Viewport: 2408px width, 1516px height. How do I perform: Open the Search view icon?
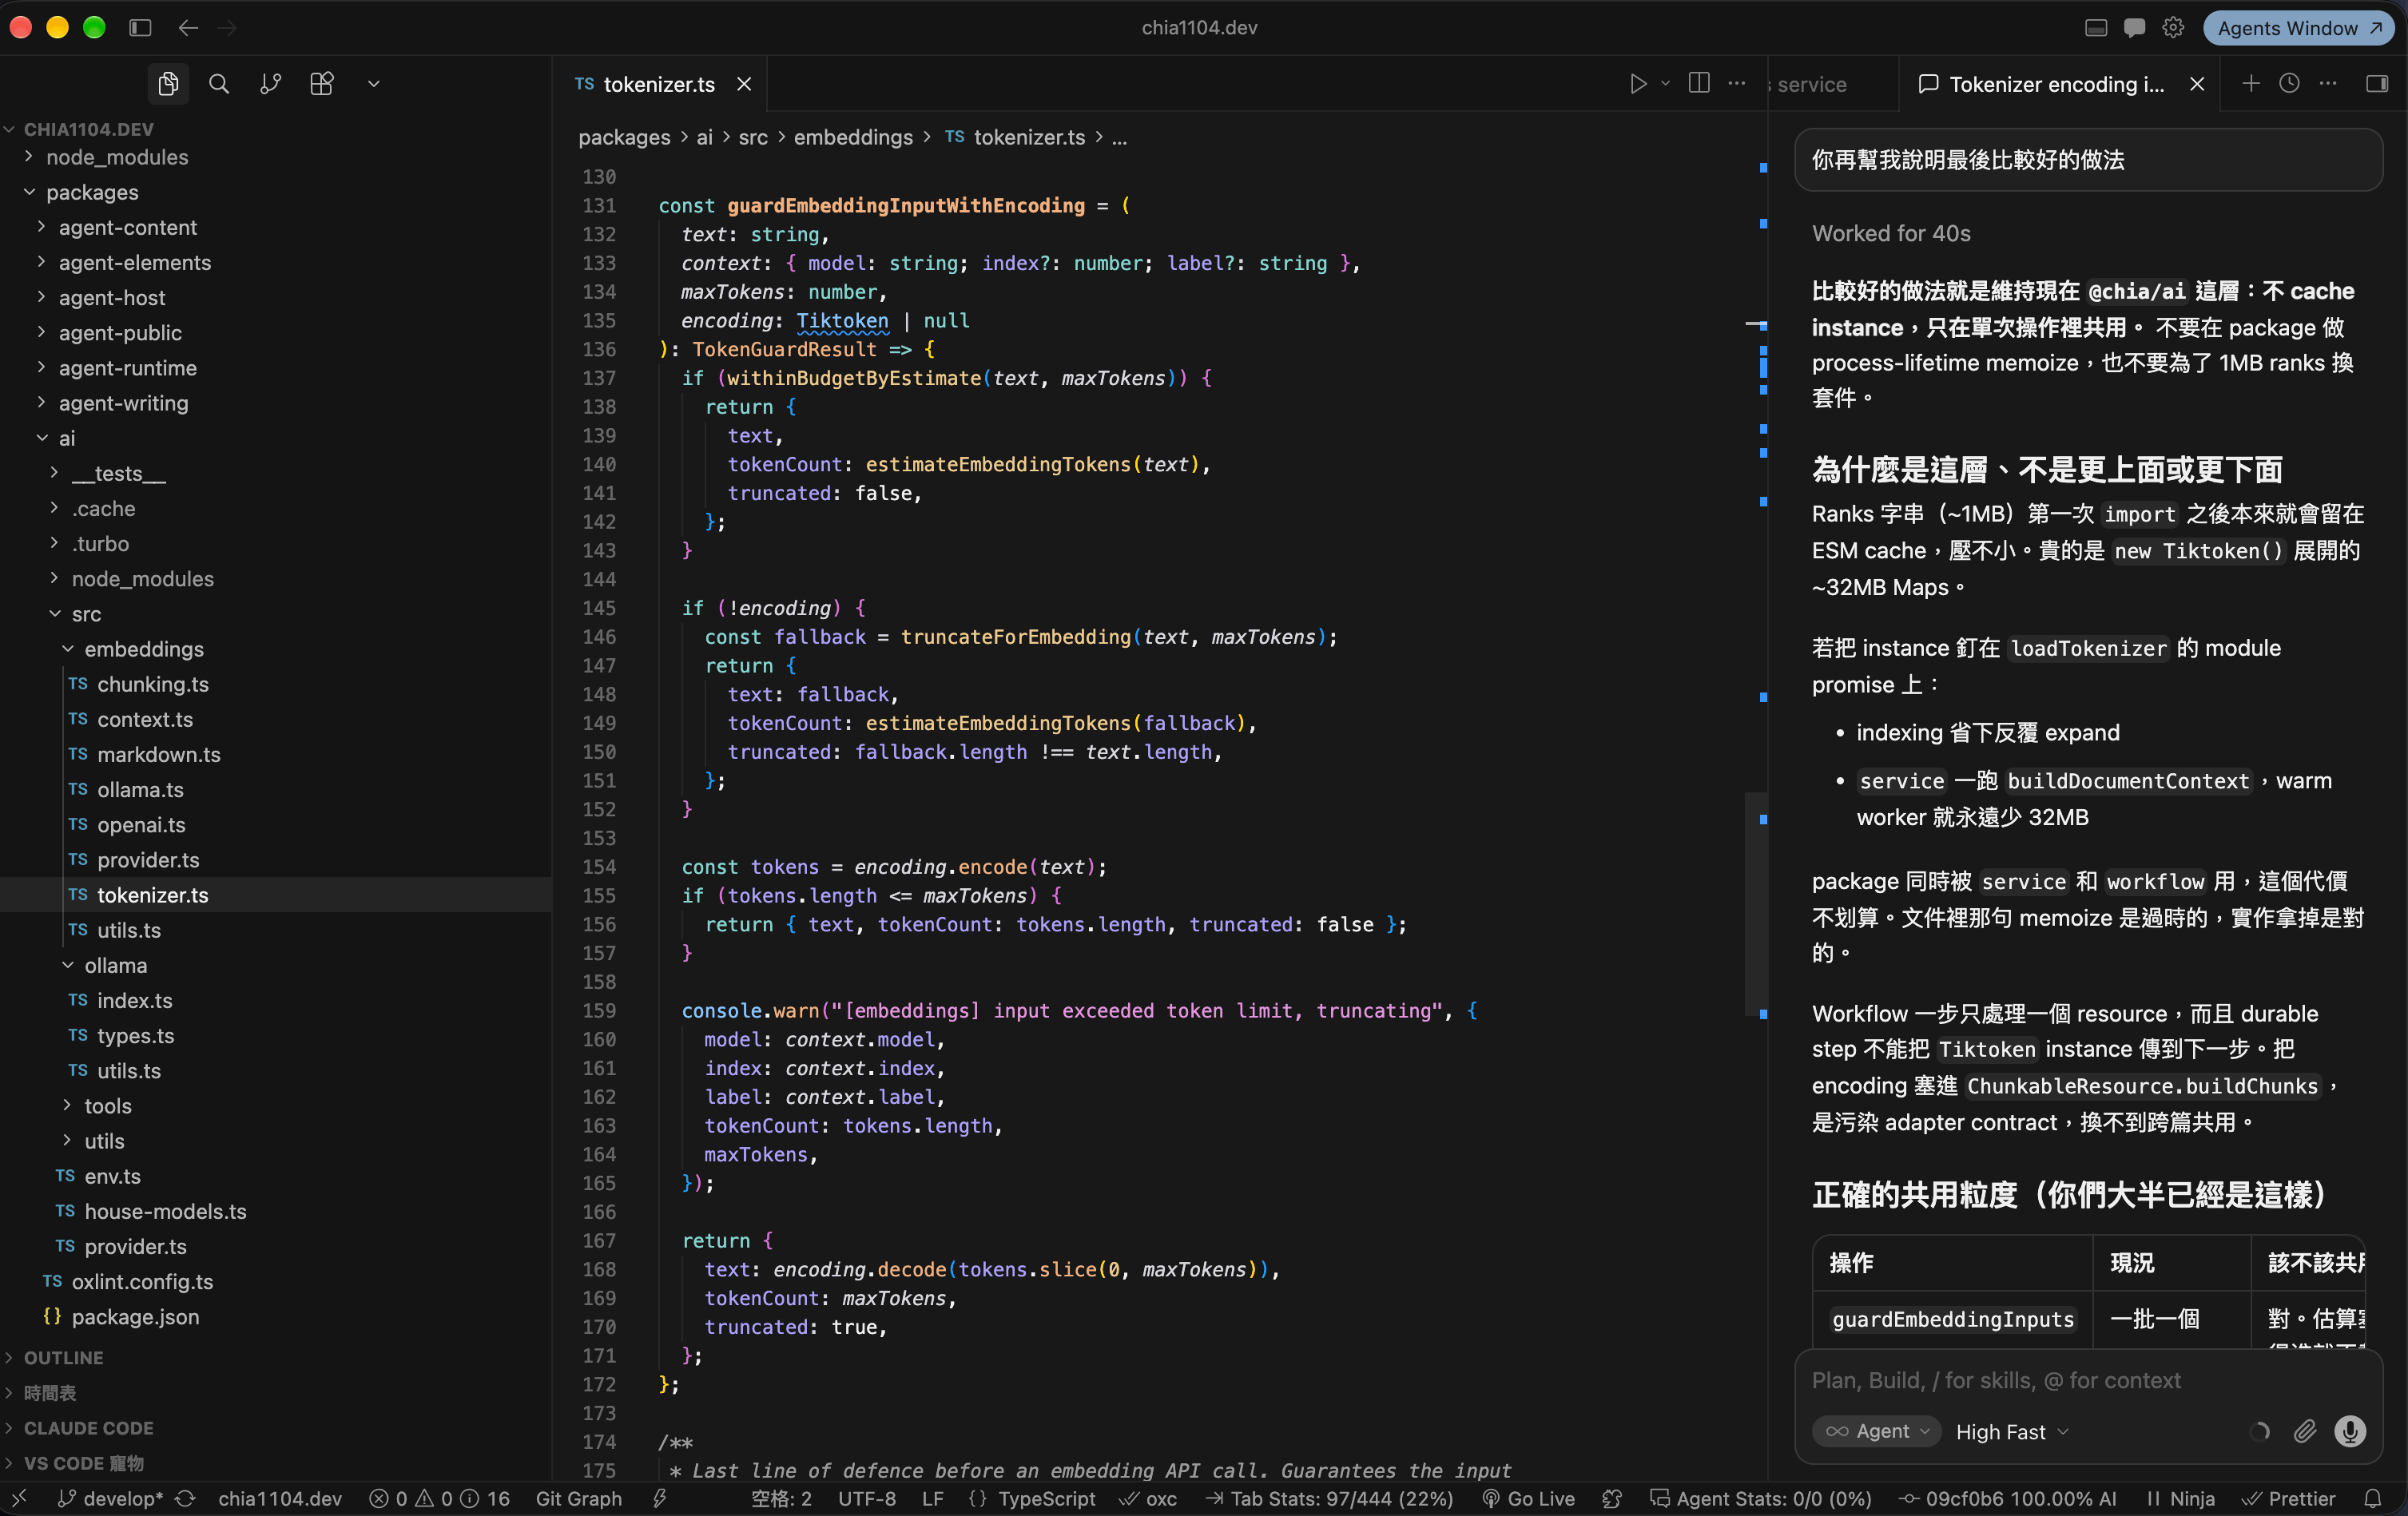219,84
